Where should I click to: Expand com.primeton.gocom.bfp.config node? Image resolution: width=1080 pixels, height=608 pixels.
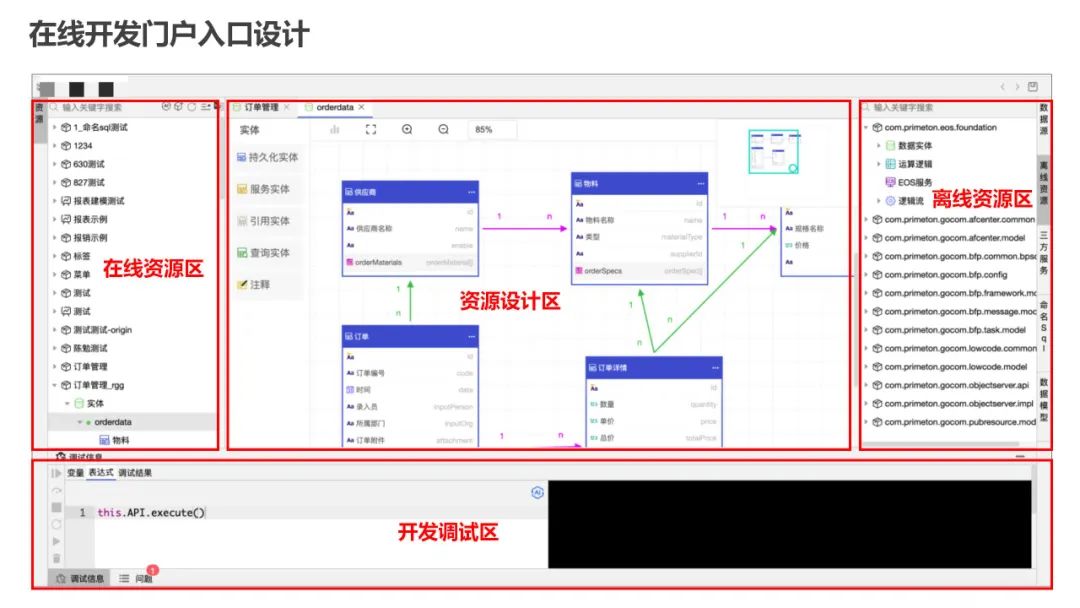[866, 275]
